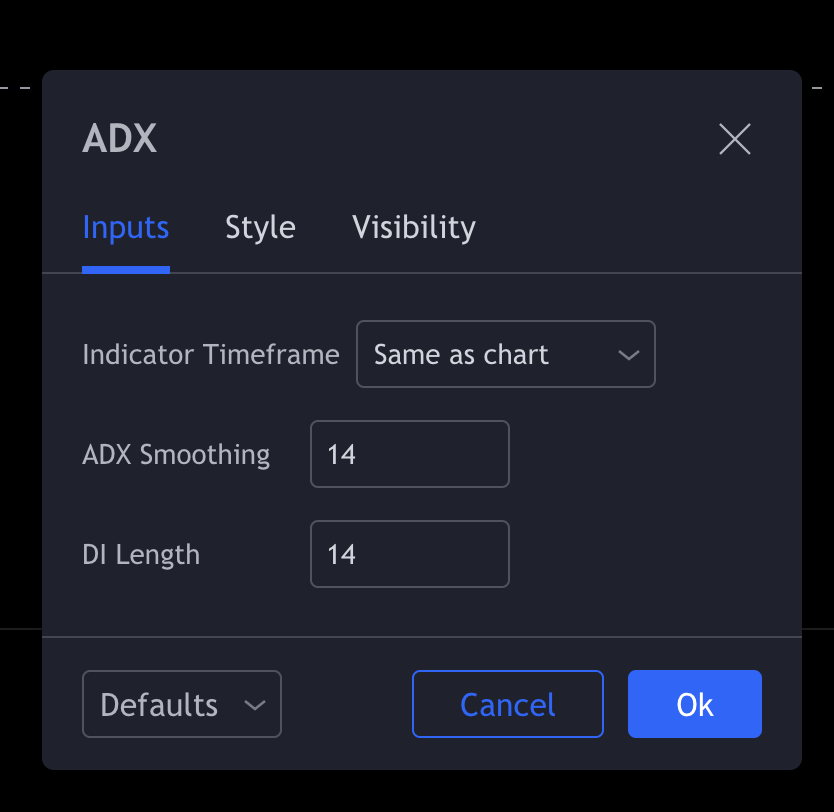Image resolution: width=834 pixels, height=812 pixels.
Task: Click the chevron arrow in Defaults
Action: coord(255,705)
